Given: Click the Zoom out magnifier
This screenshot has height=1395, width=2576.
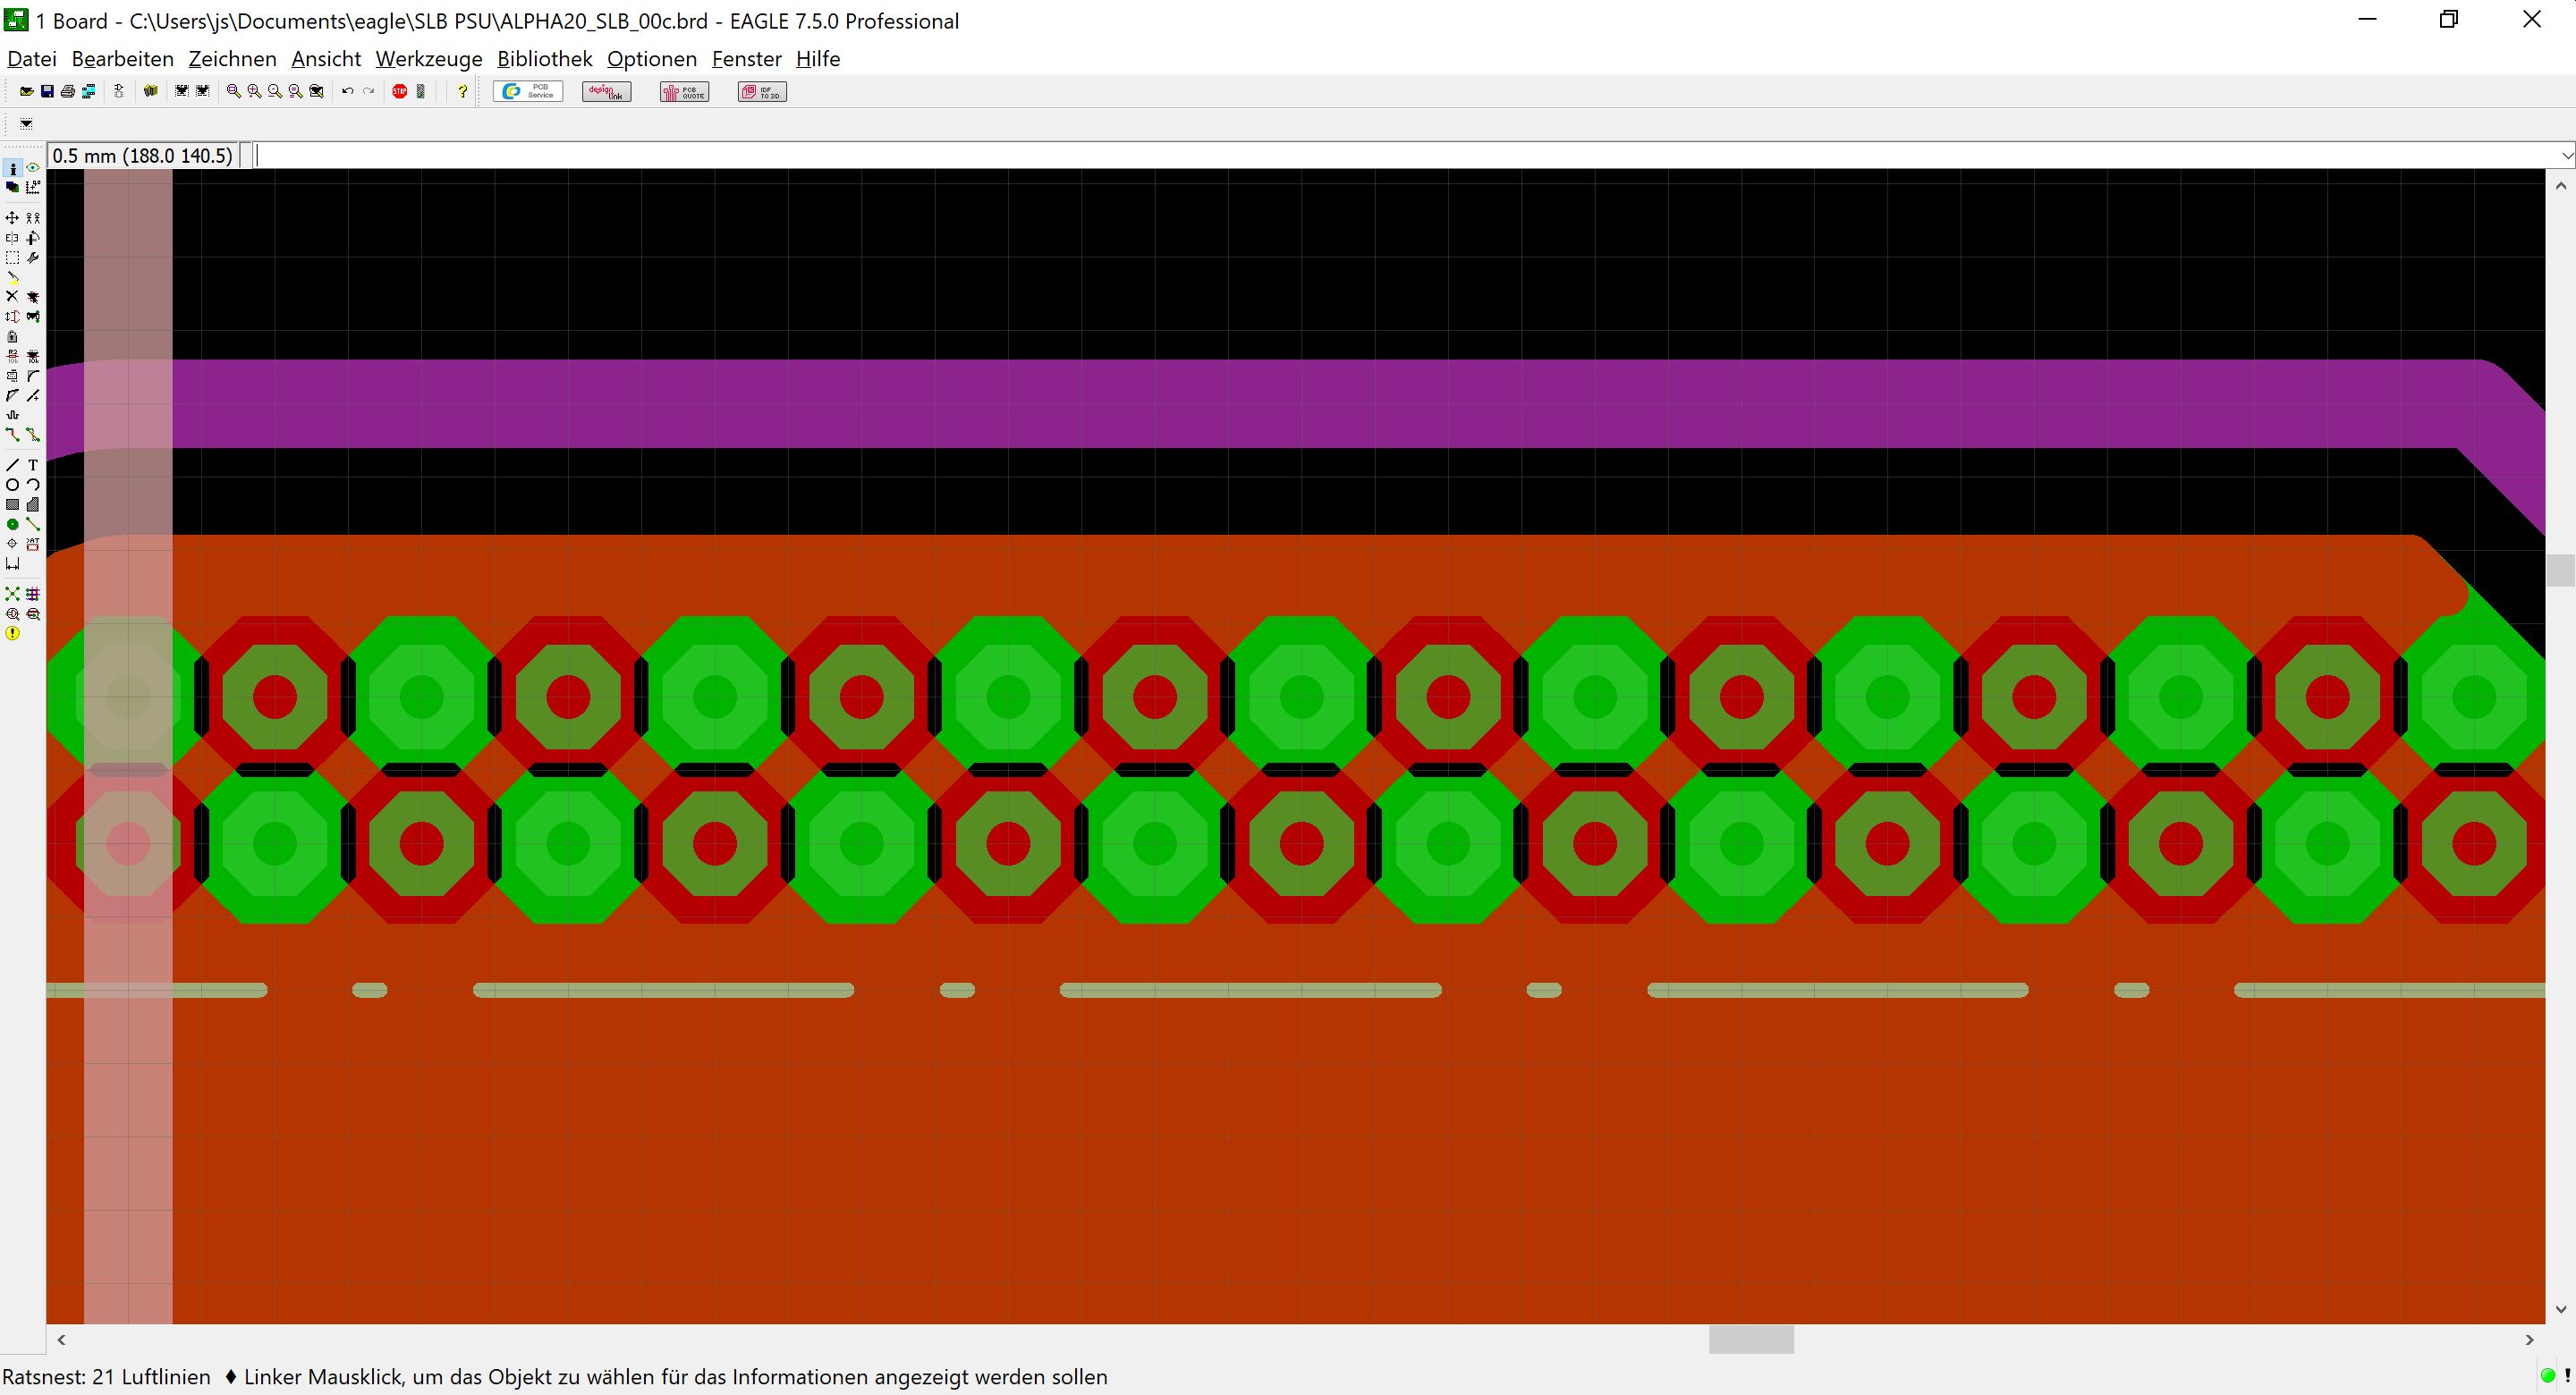Looking at the screenshot, I should tap(275, 92).
